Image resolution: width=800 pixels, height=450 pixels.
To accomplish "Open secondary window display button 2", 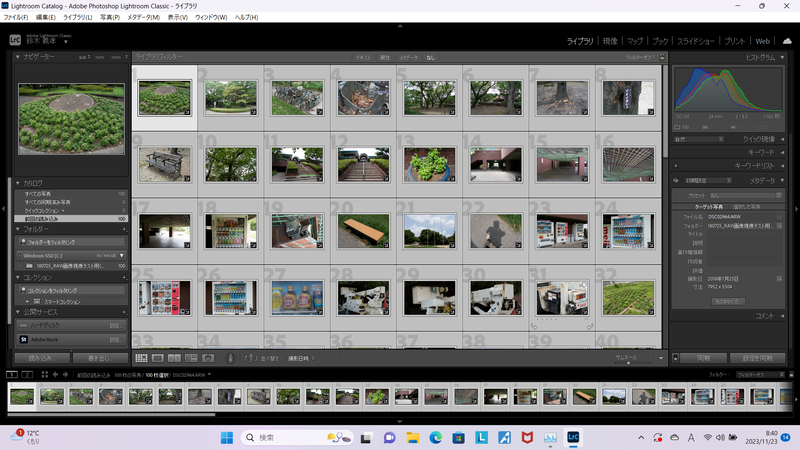I will pyautogui.click(x=28, y=374).
